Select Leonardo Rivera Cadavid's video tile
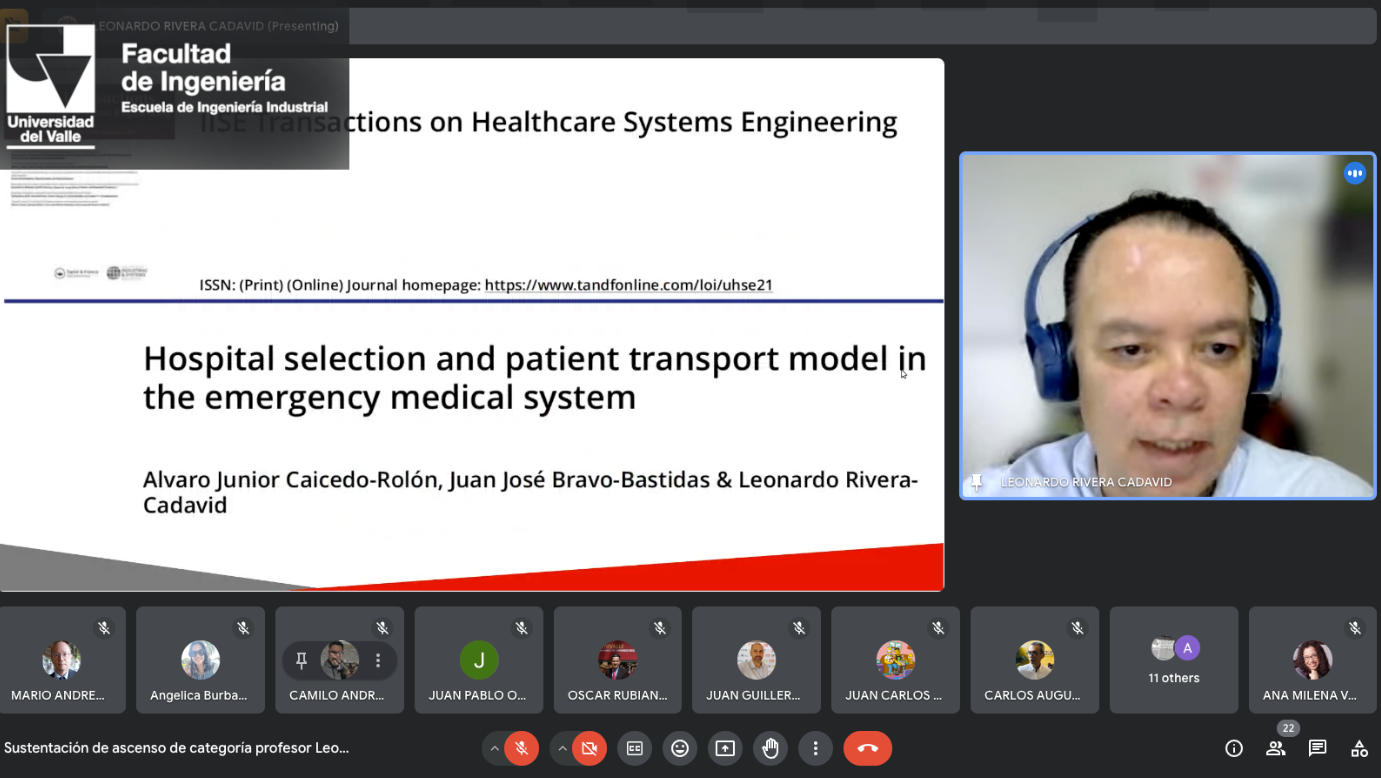 pos(1167,325)
